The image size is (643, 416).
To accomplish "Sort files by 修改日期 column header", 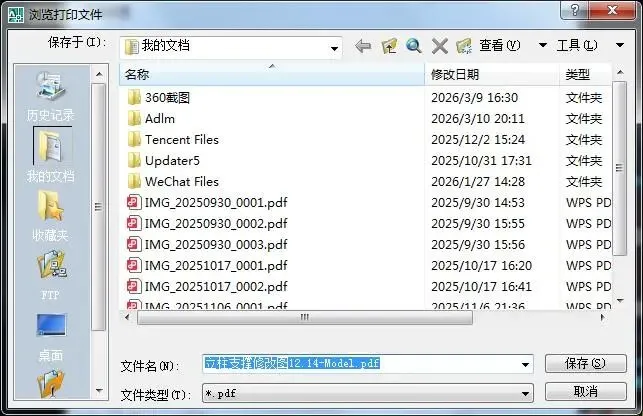I will (x=492, y=75).
